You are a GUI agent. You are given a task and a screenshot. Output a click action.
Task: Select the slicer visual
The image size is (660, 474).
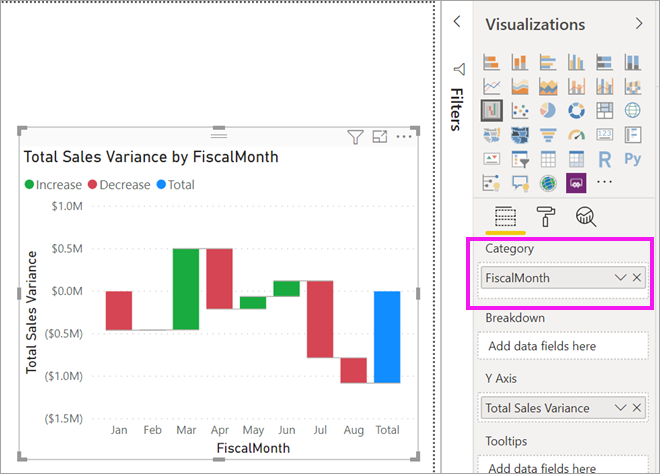point(520,159)
